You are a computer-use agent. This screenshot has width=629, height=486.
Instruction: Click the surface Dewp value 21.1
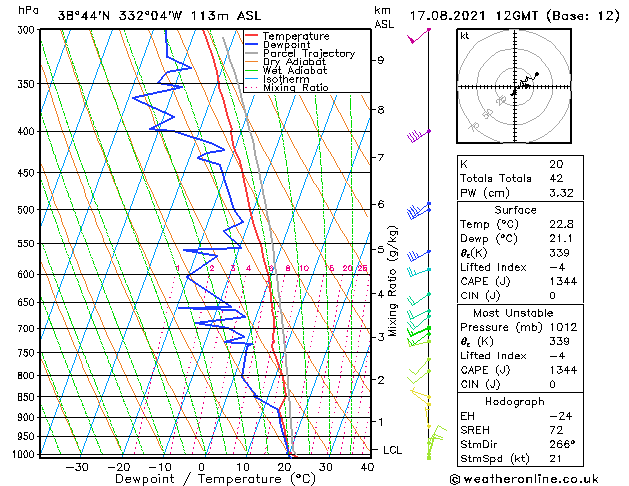[560, 239]
